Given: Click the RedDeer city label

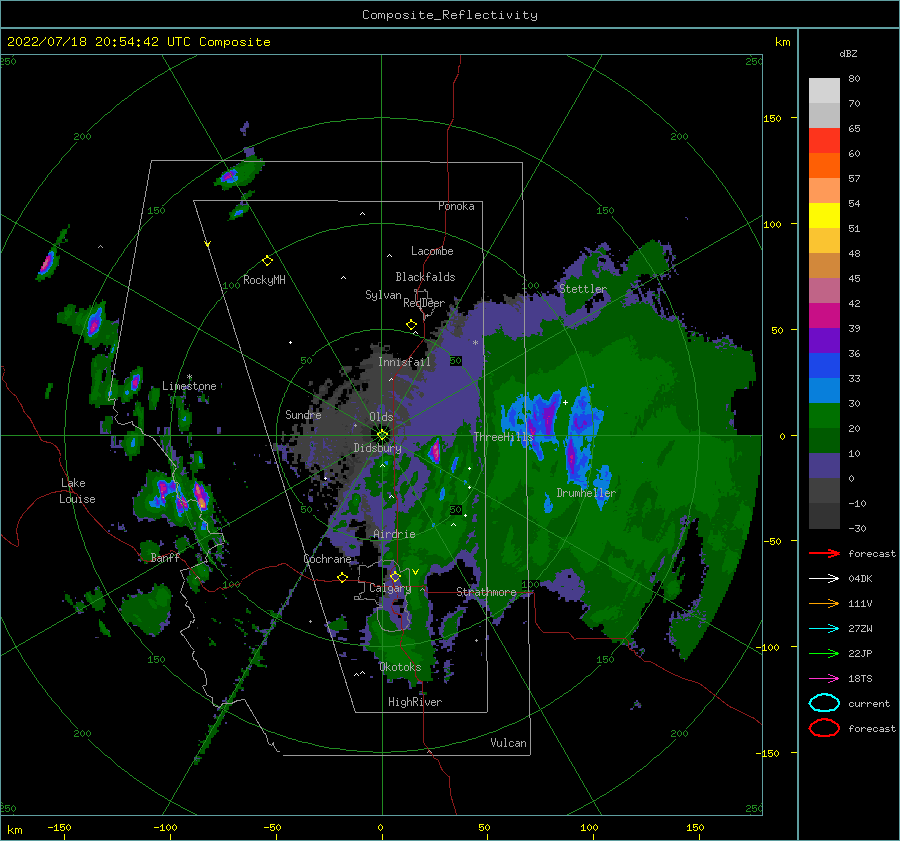Looking at the screenshot, I should 424,303.
